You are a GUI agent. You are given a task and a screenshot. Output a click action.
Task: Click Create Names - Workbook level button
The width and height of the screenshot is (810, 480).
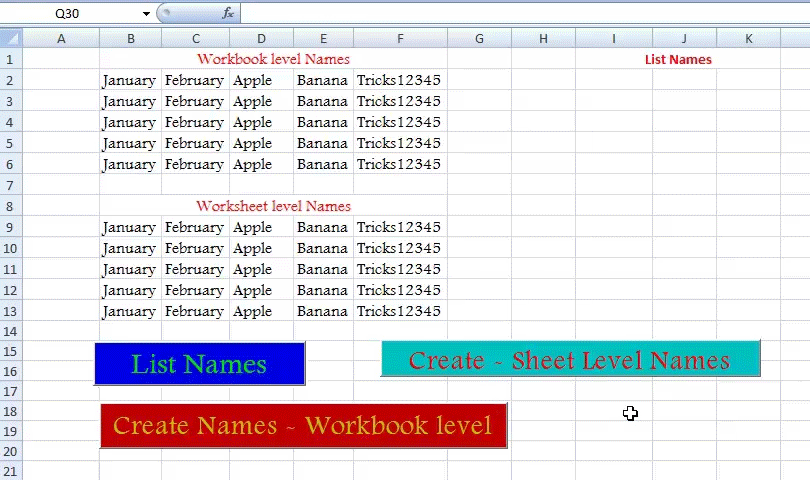[x=304, y=426]
